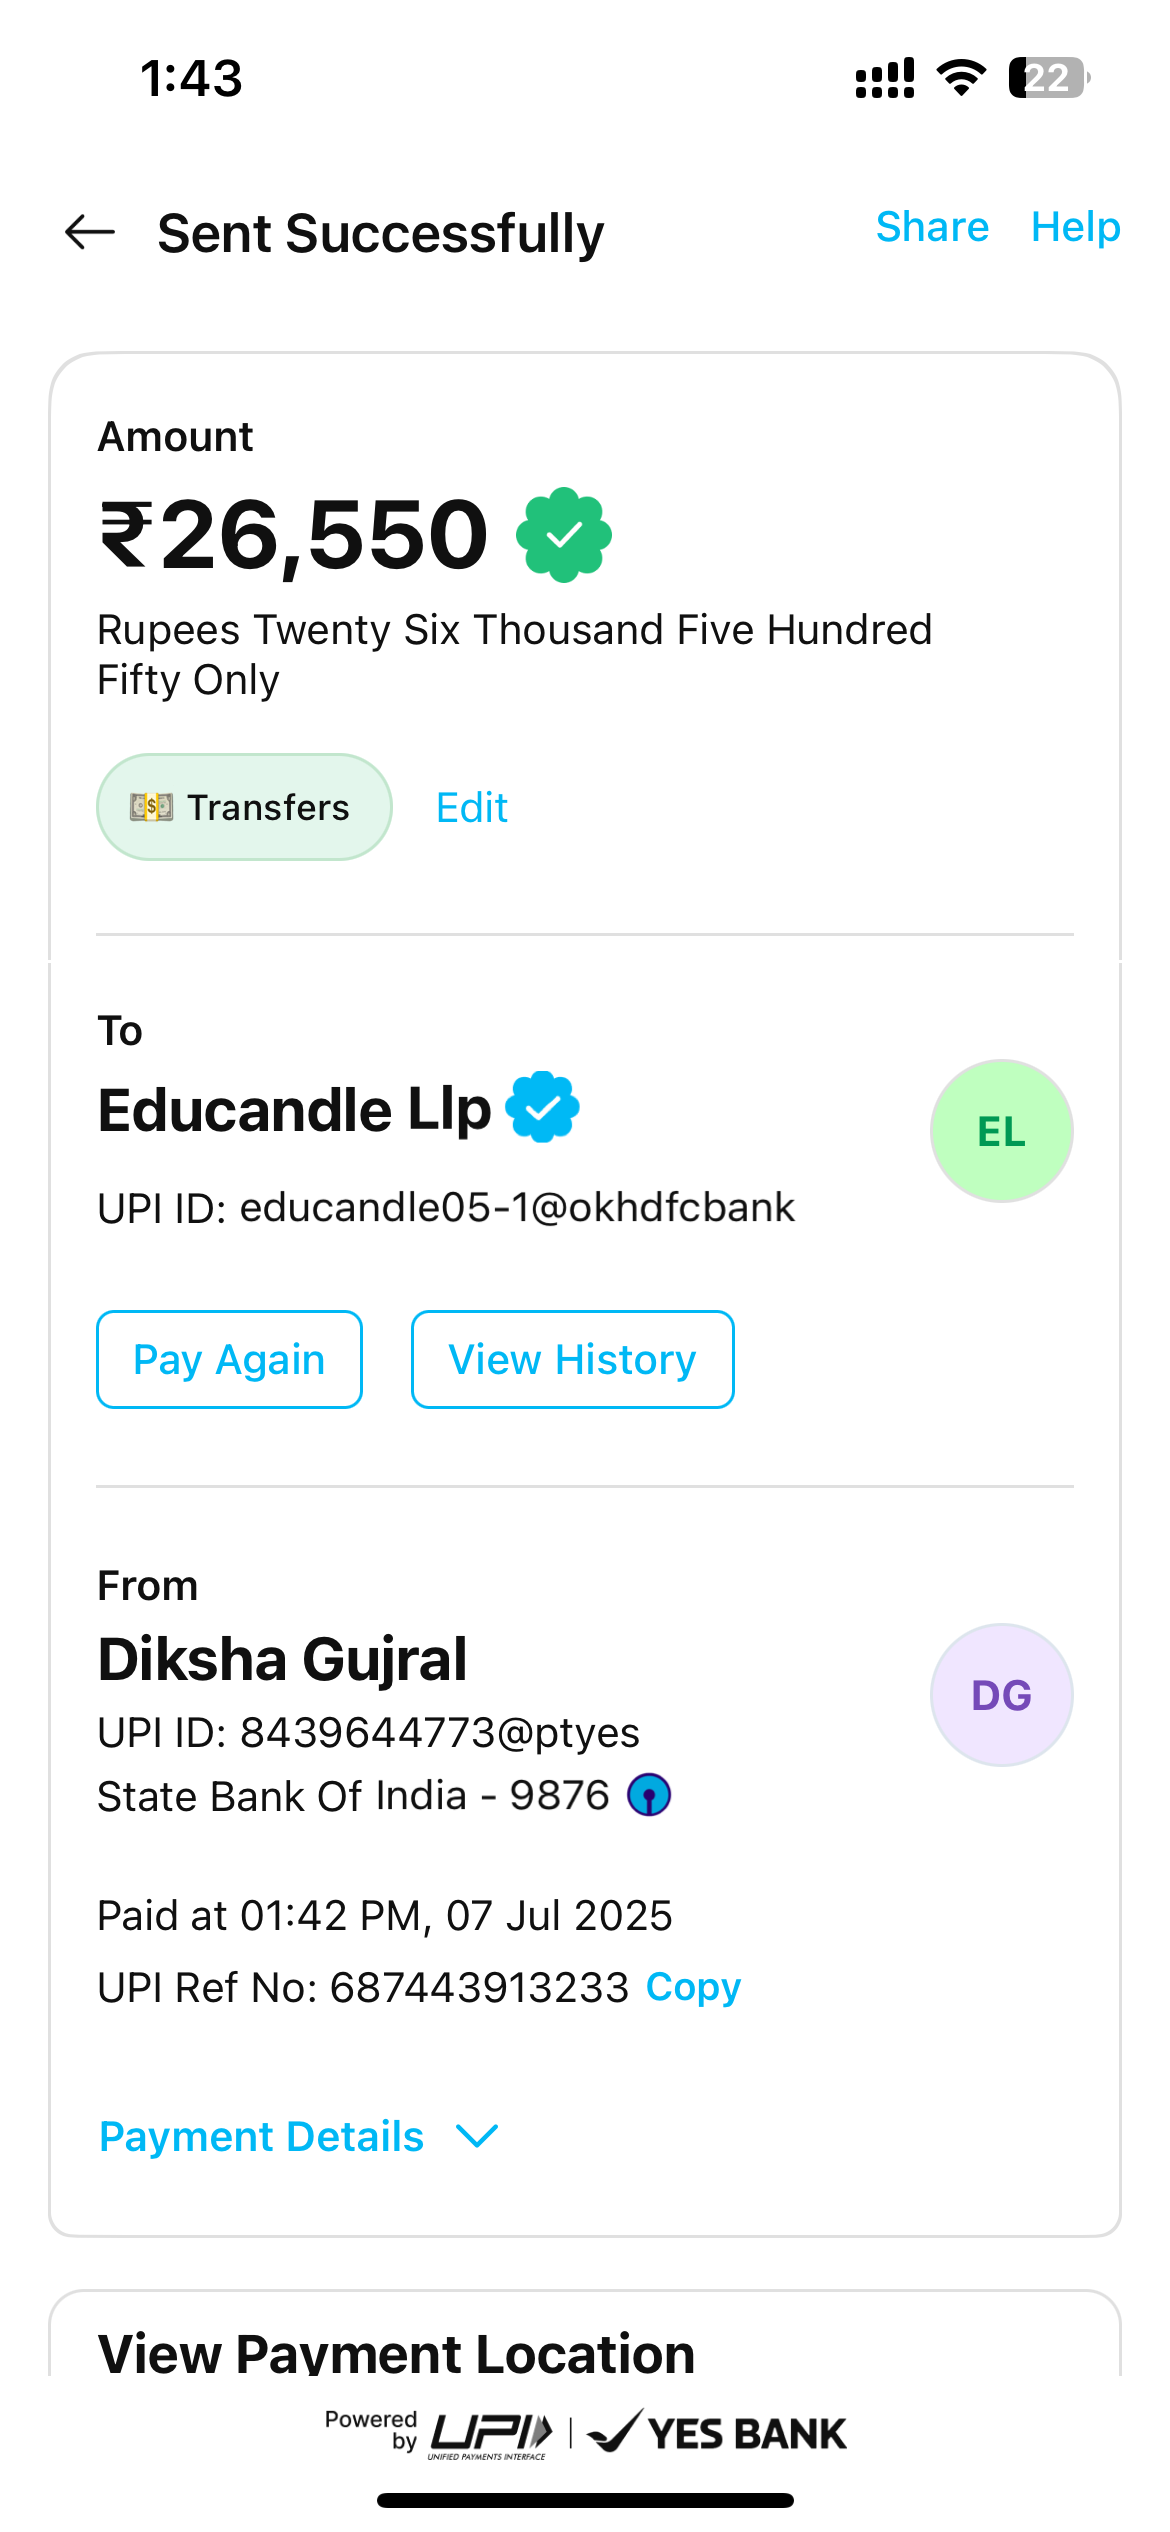Tap the Yes Bank logo

(x=717, y=2433)
